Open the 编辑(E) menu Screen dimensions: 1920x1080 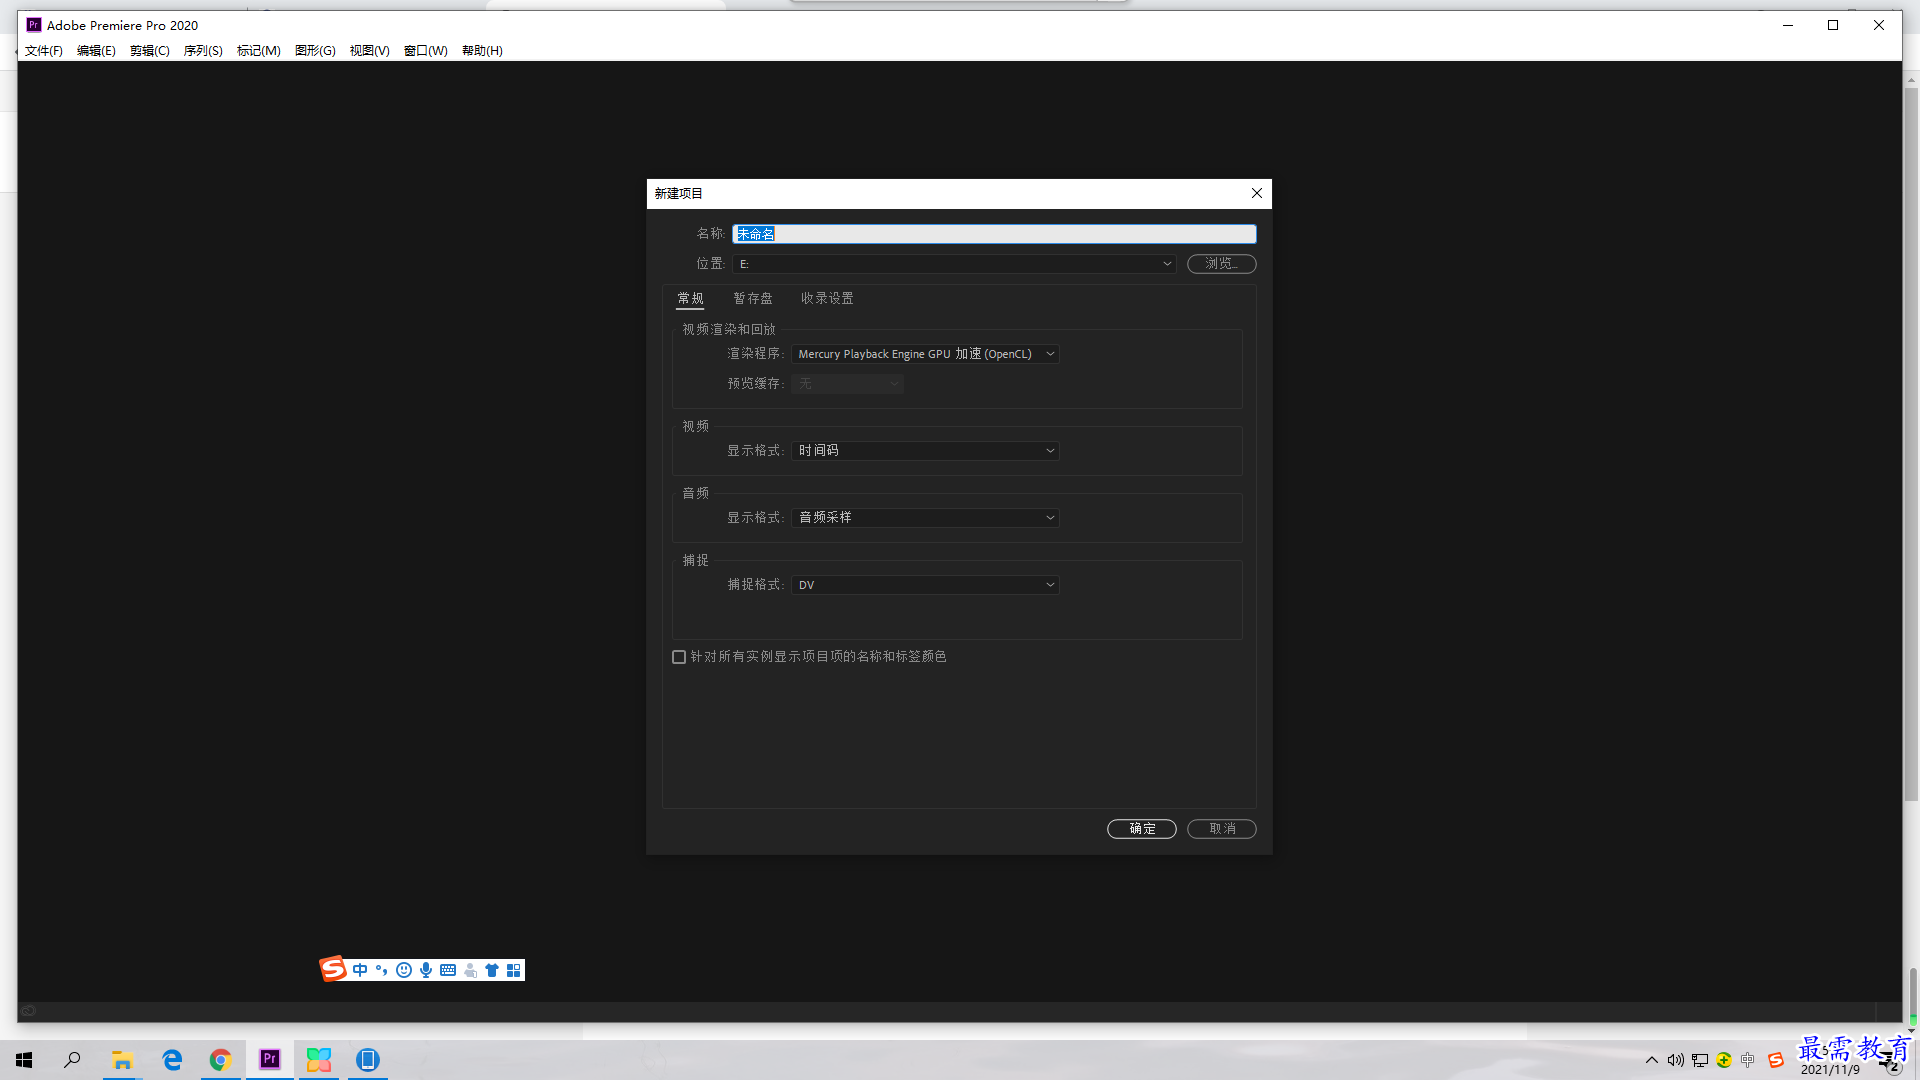(96, 51)
